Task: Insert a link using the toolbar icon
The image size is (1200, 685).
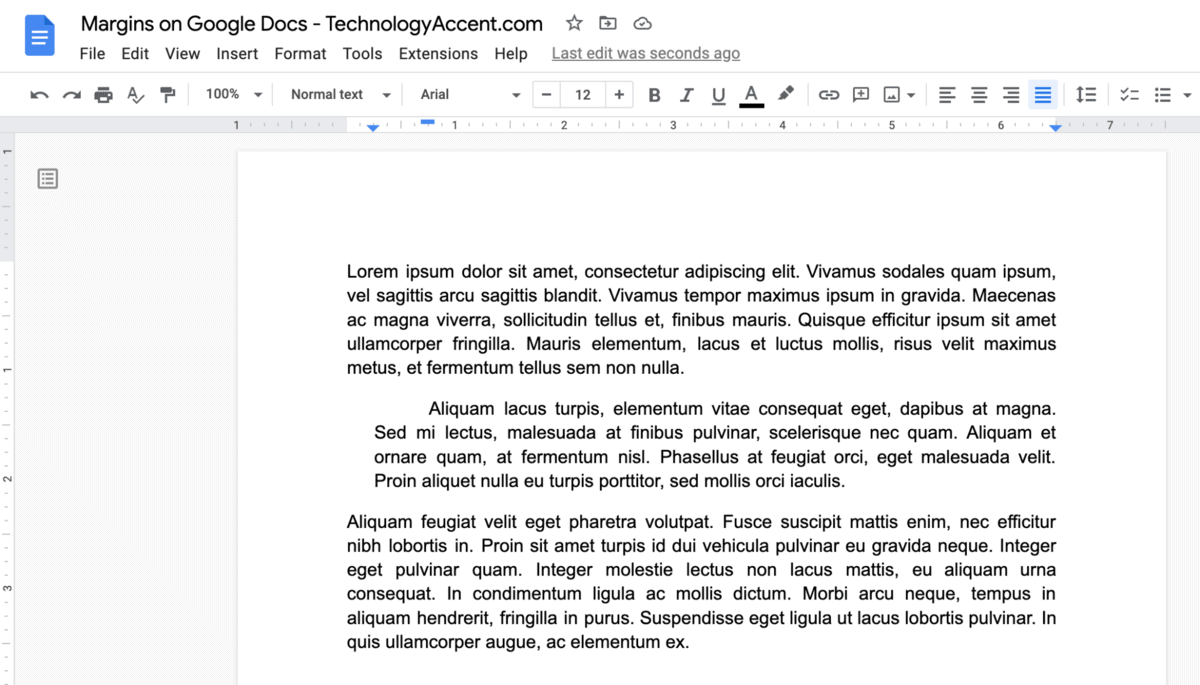Action: pyautogui.click(x=828, y=94)
